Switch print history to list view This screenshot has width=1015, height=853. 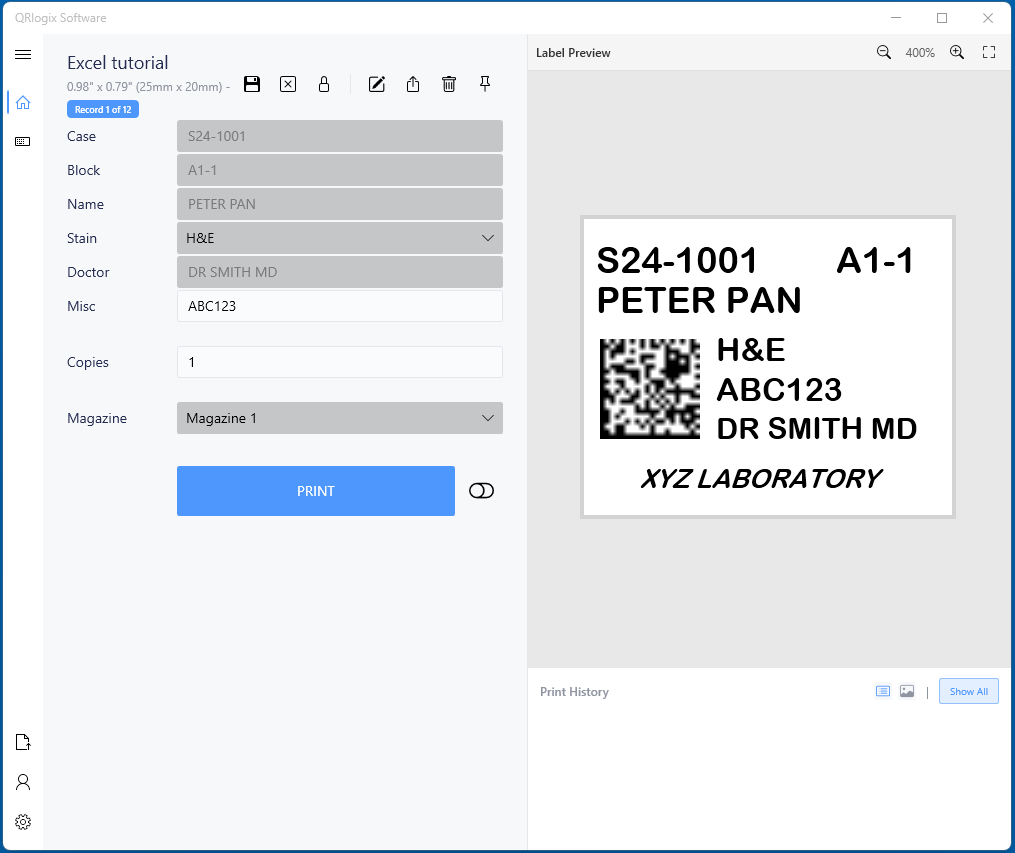pyautogui.click(x=883, y=691)
